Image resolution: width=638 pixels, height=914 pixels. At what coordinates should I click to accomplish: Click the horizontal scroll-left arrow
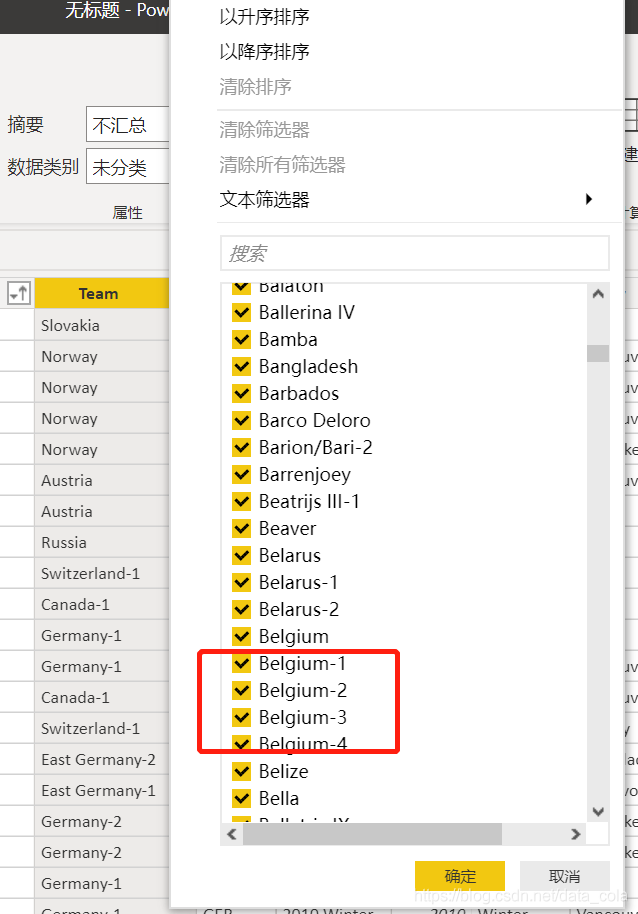tap(232, 834)
